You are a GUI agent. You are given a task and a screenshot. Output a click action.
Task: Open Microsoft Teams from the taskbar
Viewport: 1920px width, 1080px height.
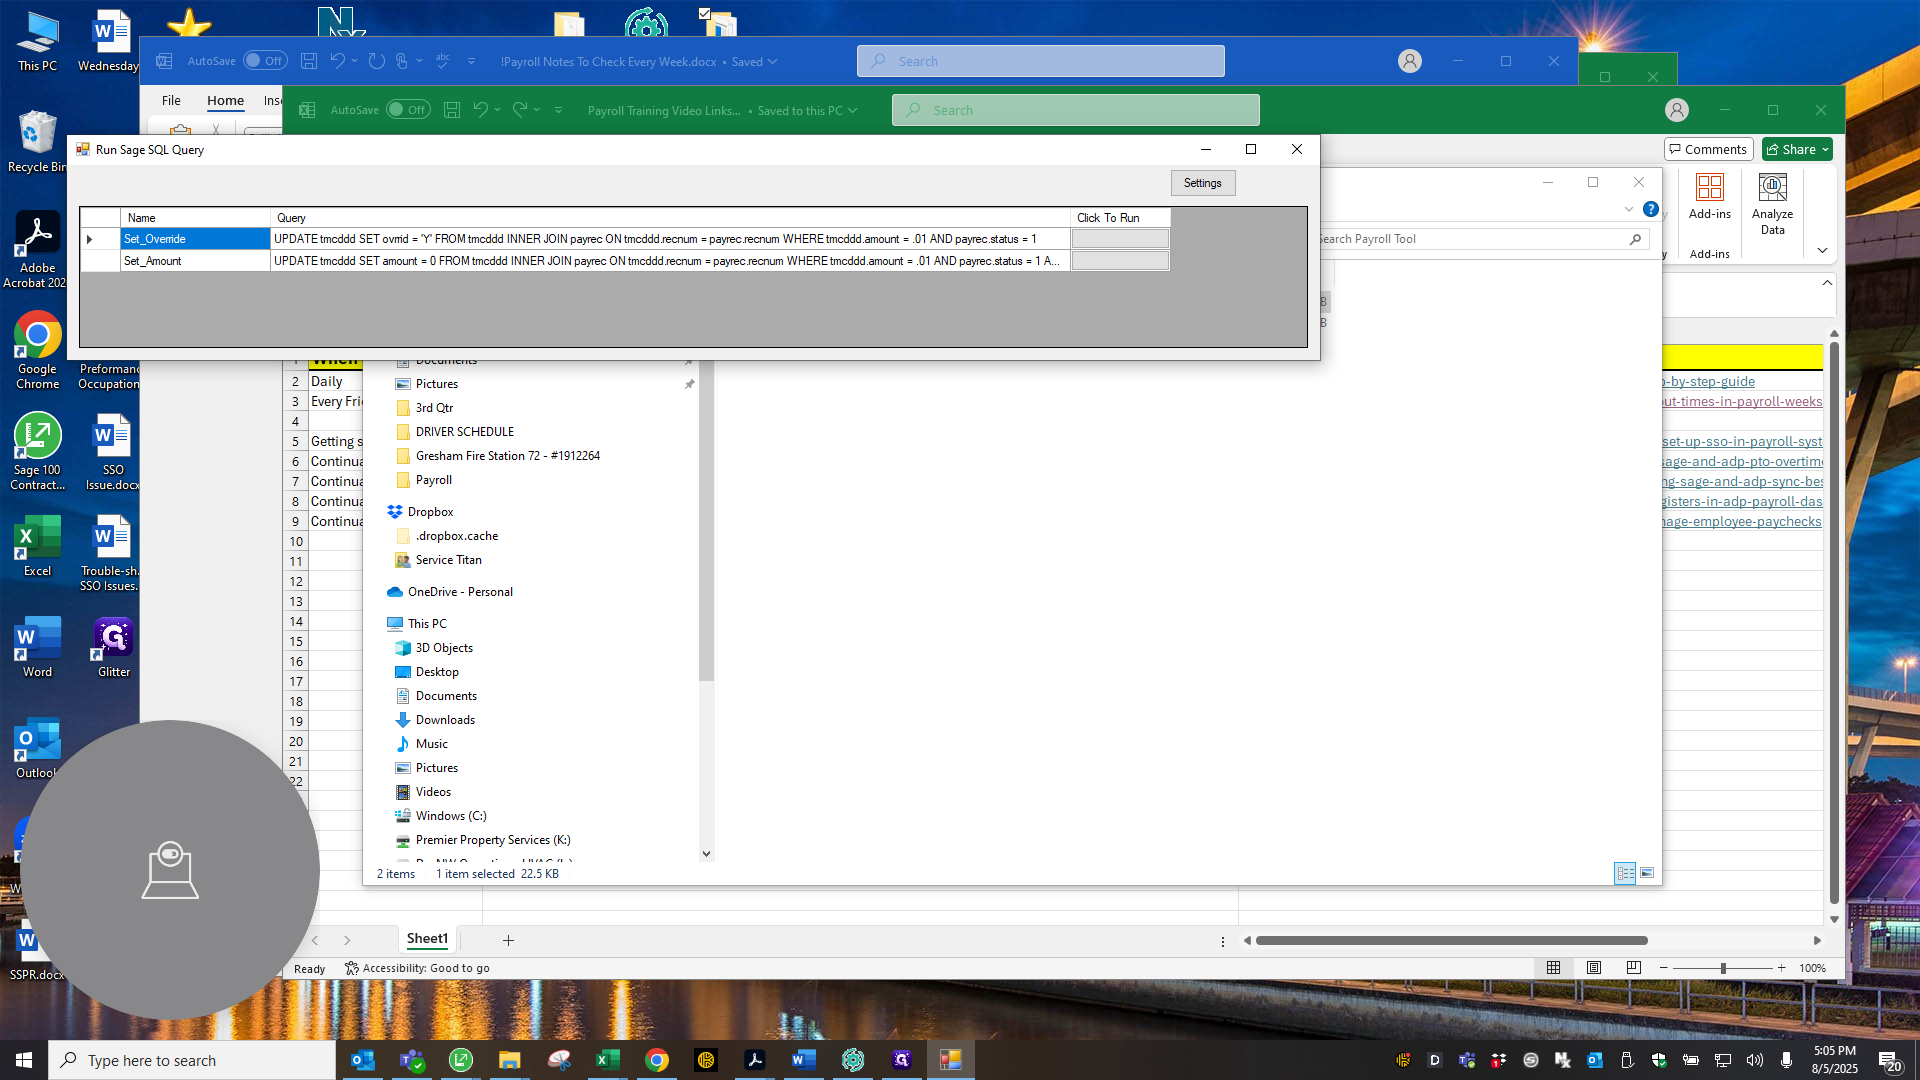(412, 1060)
